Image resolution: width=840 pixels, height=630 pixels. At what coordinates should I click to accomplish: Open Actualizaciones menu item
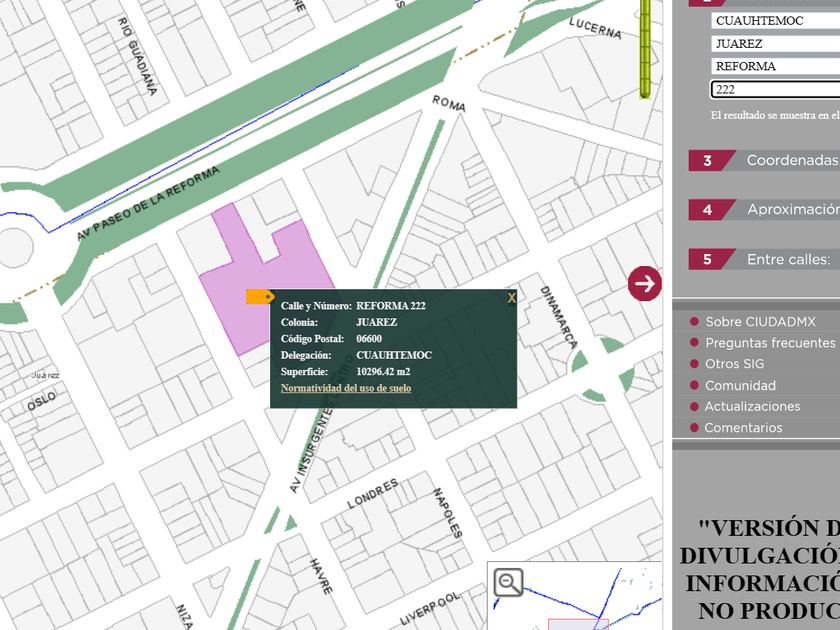(752, 406)
